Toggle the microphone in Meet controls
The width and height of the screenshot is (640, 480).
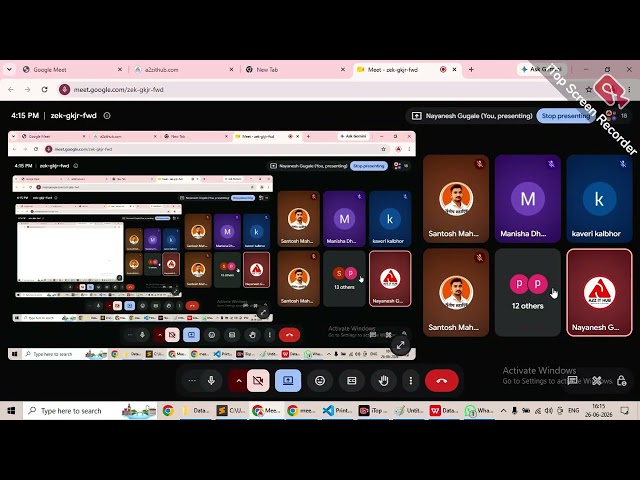[211, 380]
